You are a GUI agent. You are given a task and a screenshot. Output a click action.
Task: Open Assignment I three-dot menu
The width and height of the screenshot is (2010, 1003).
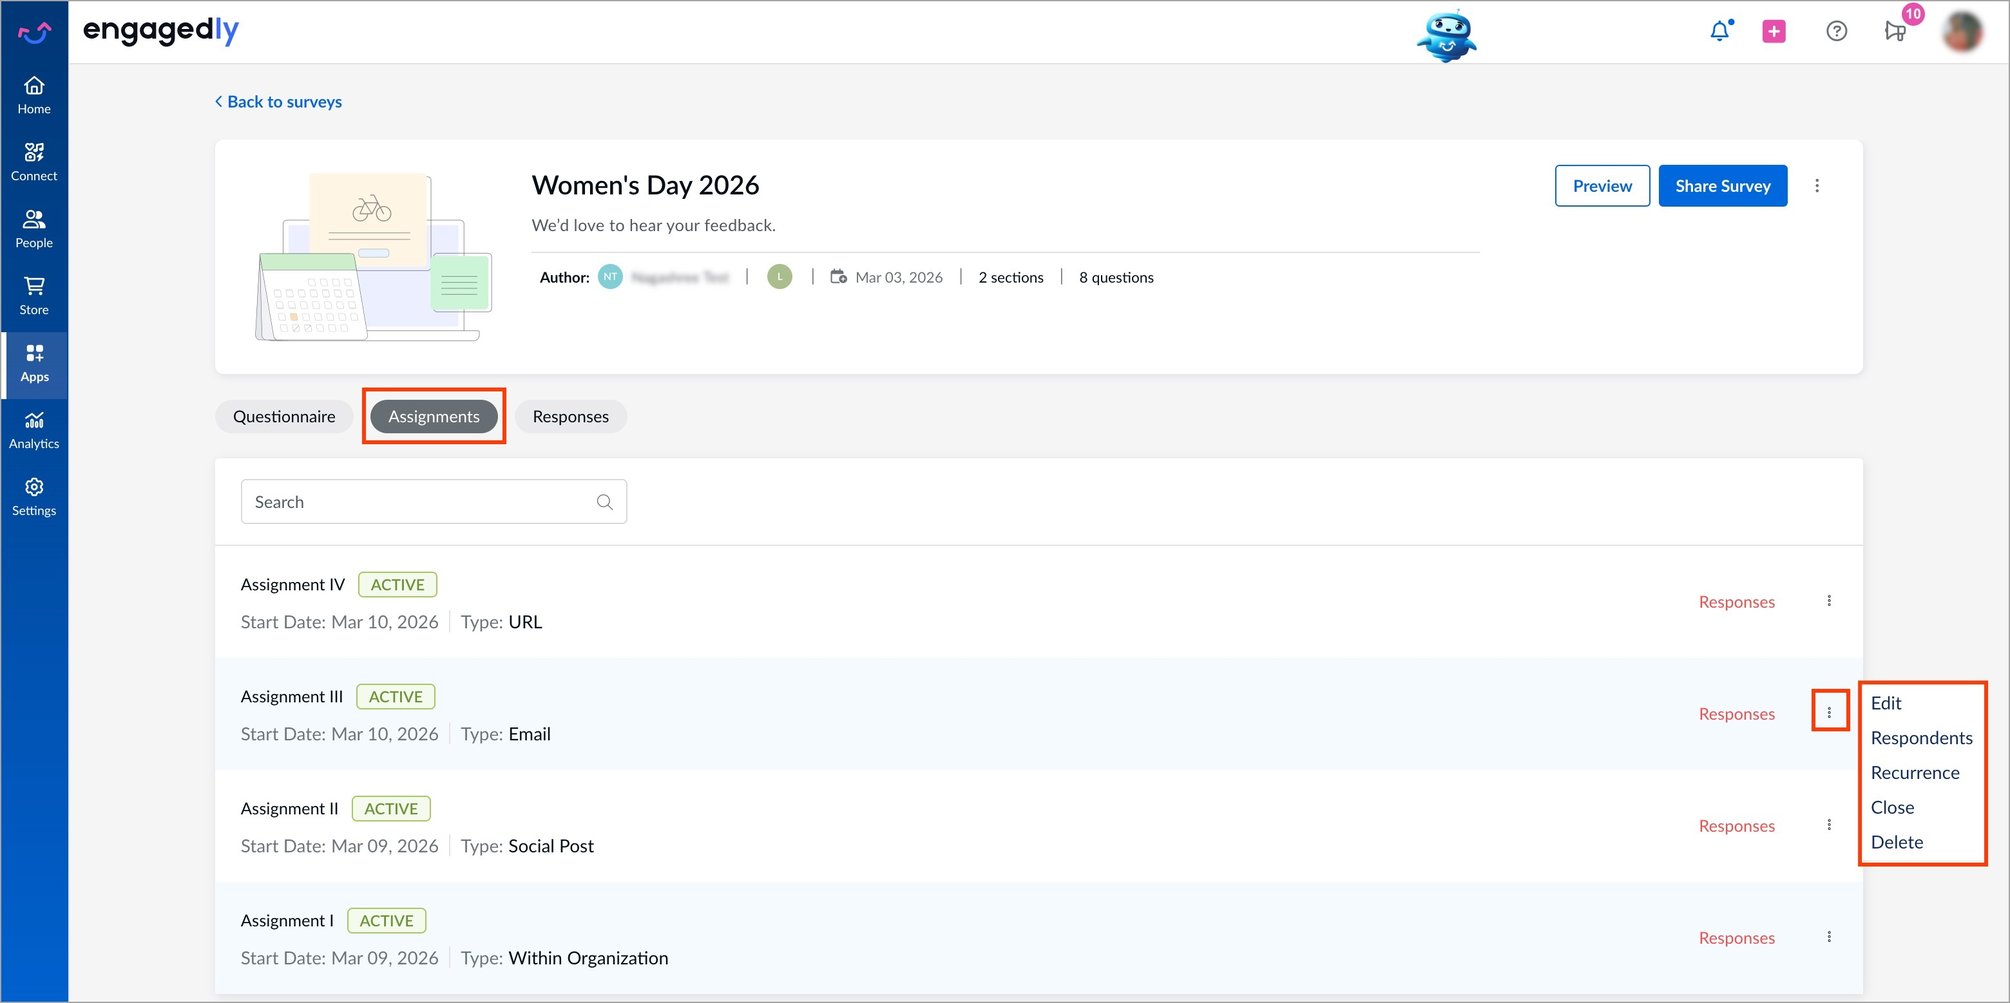click(1829, 937)
